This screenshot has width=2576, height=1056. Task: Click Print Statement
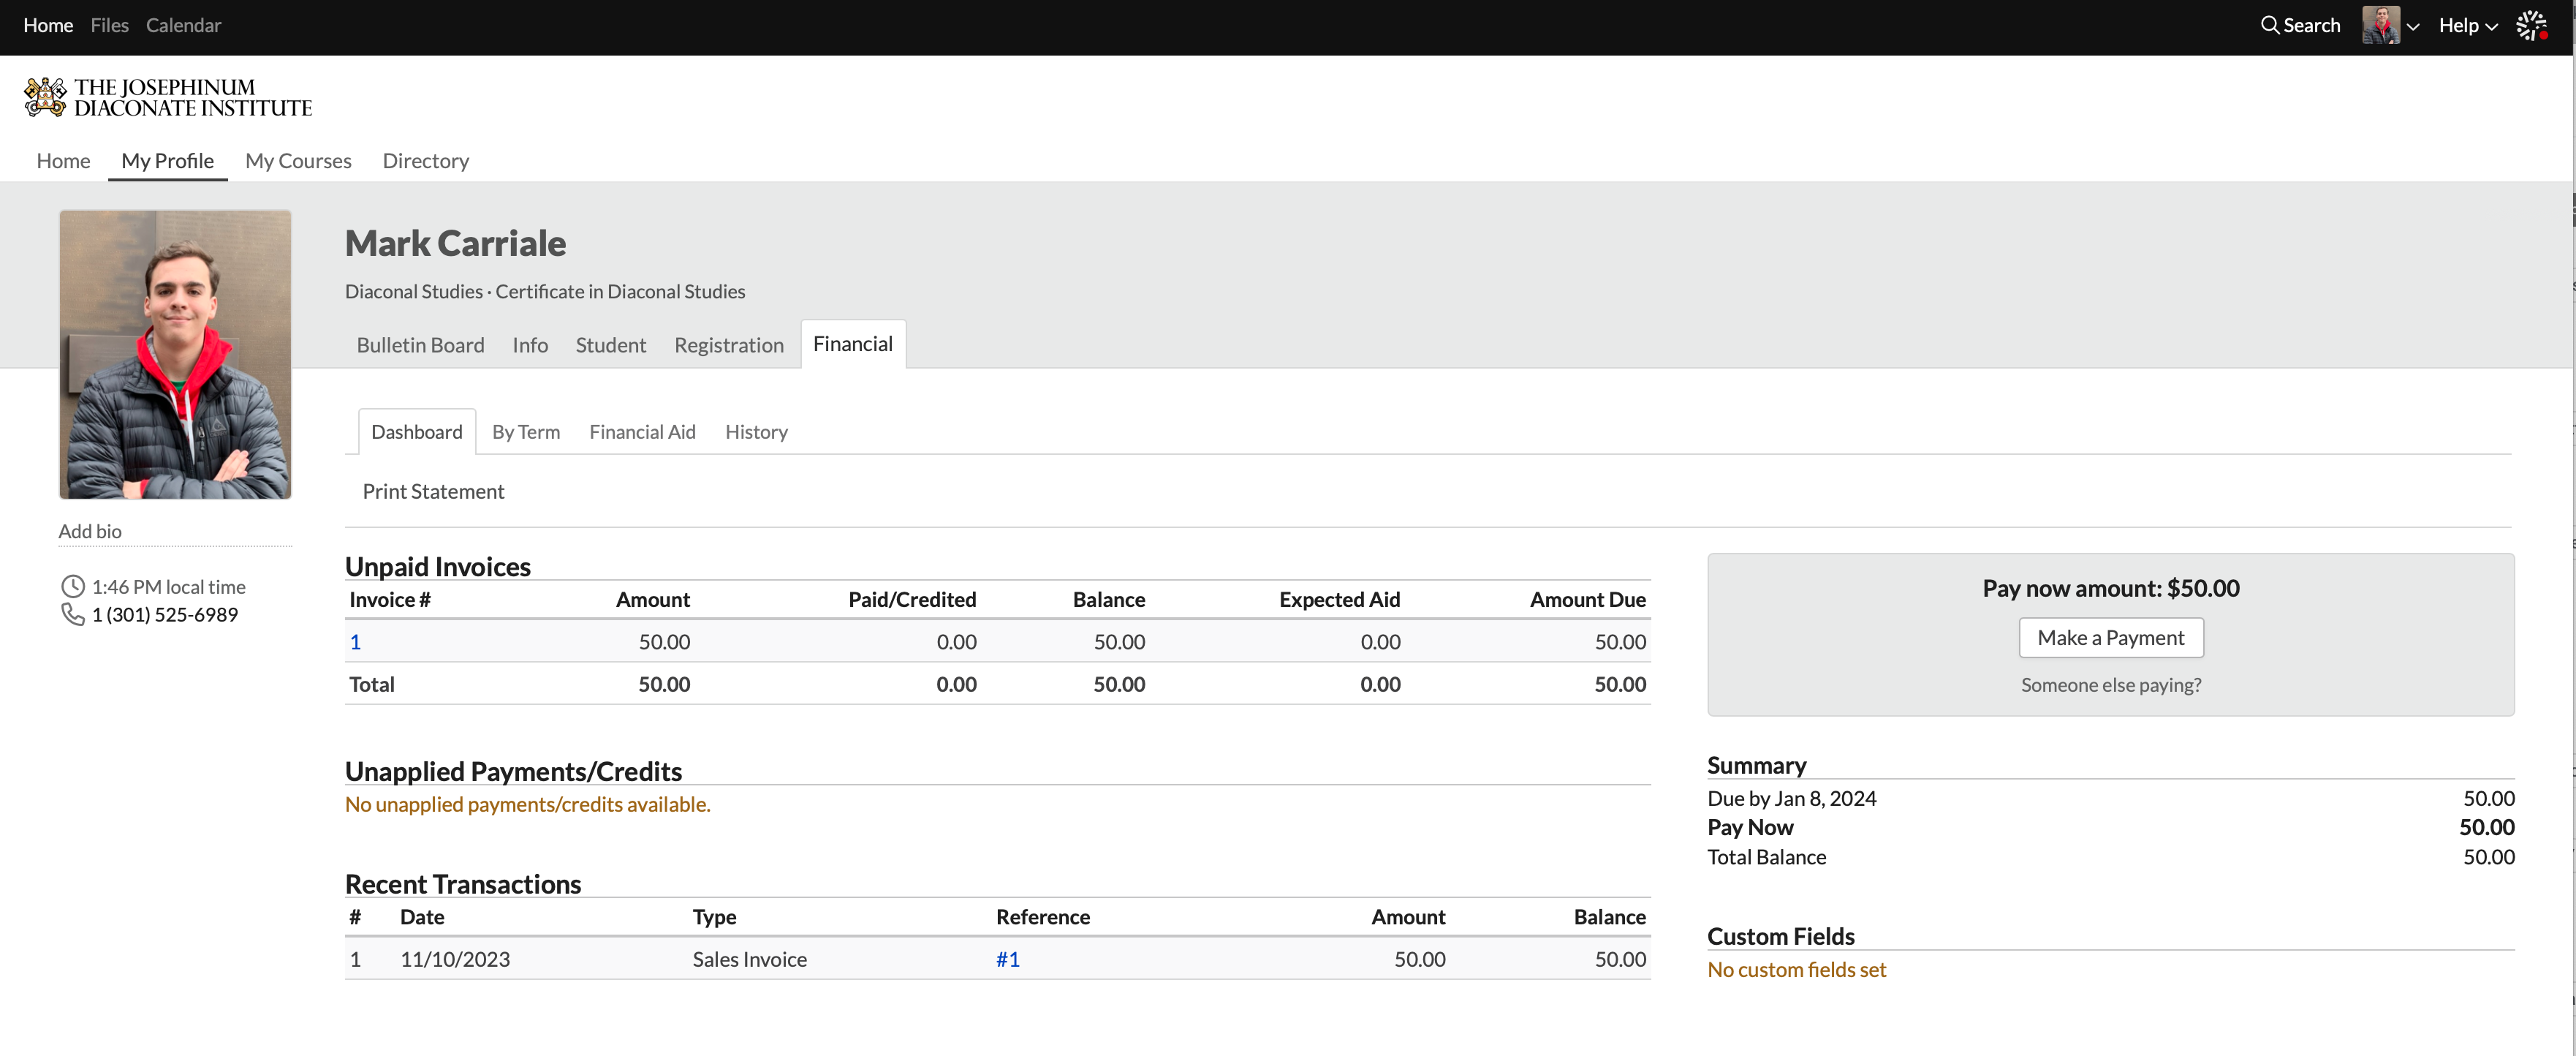433,491
